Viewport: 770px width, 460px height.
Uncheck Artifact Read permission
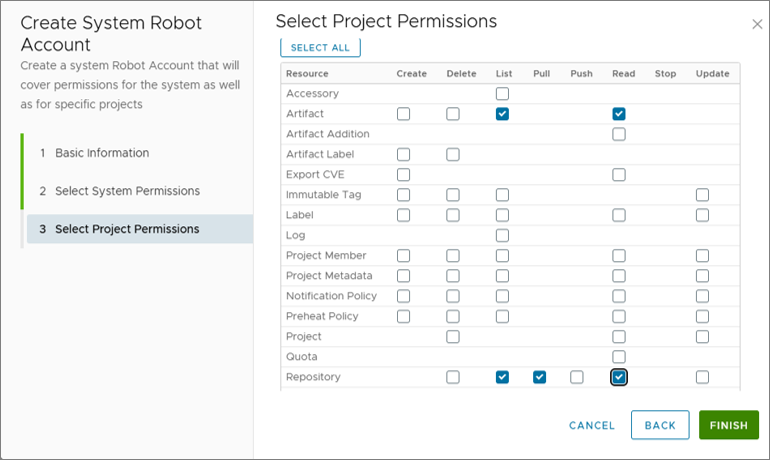pyautogui.click(x=619, y=114)
